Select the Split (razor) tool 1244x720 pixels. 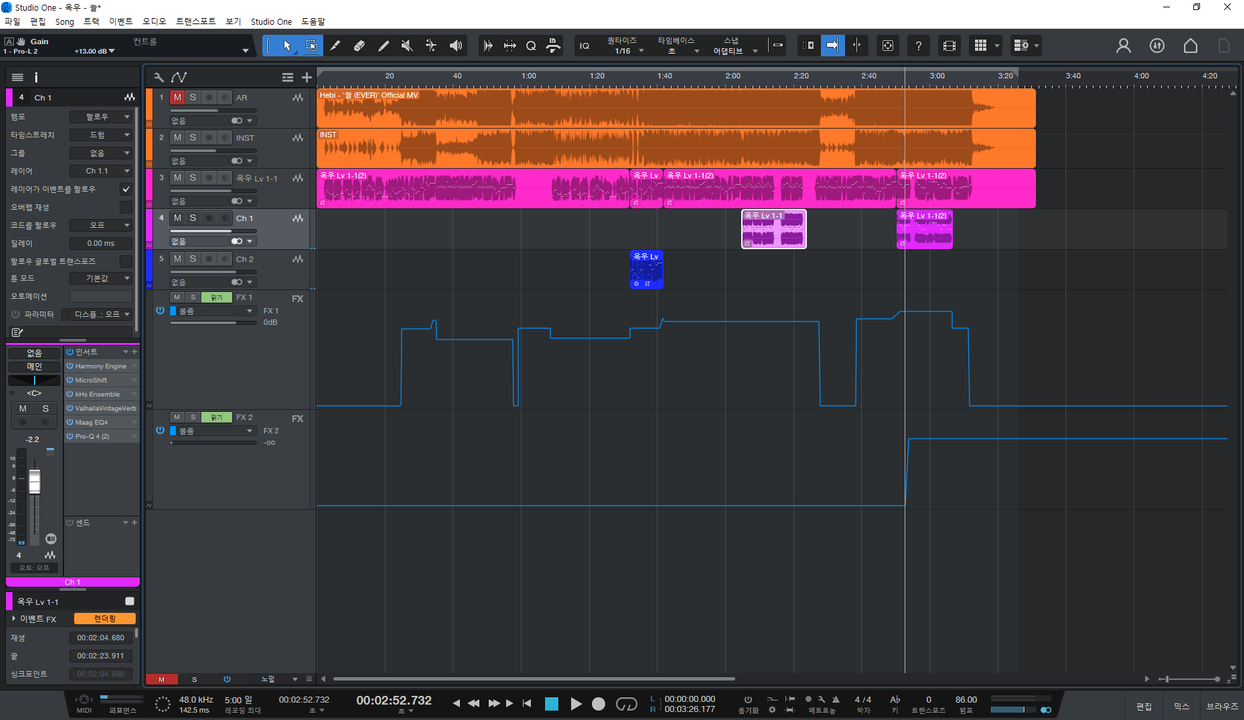[336, 46]
